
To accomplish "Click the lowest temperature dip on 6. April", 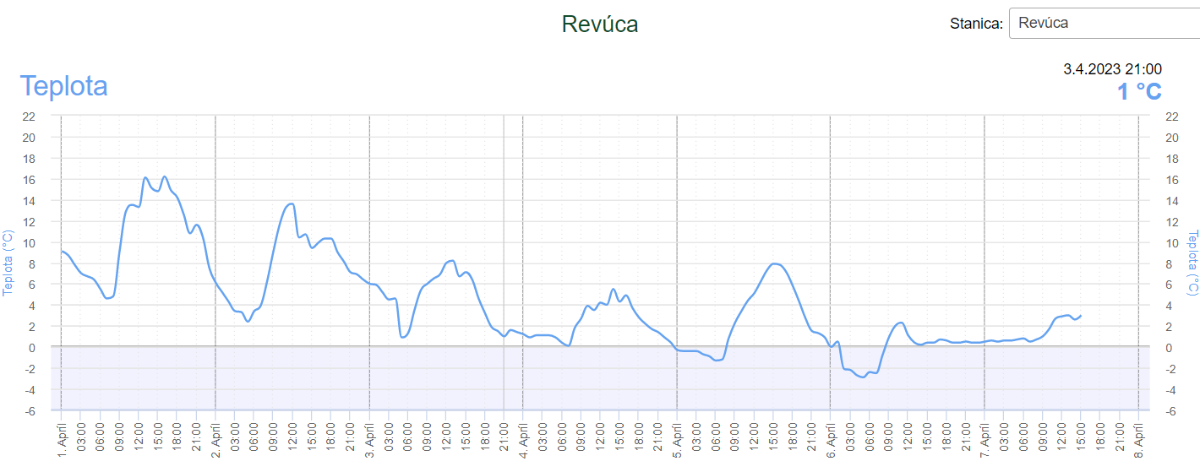I will point(862,377).
